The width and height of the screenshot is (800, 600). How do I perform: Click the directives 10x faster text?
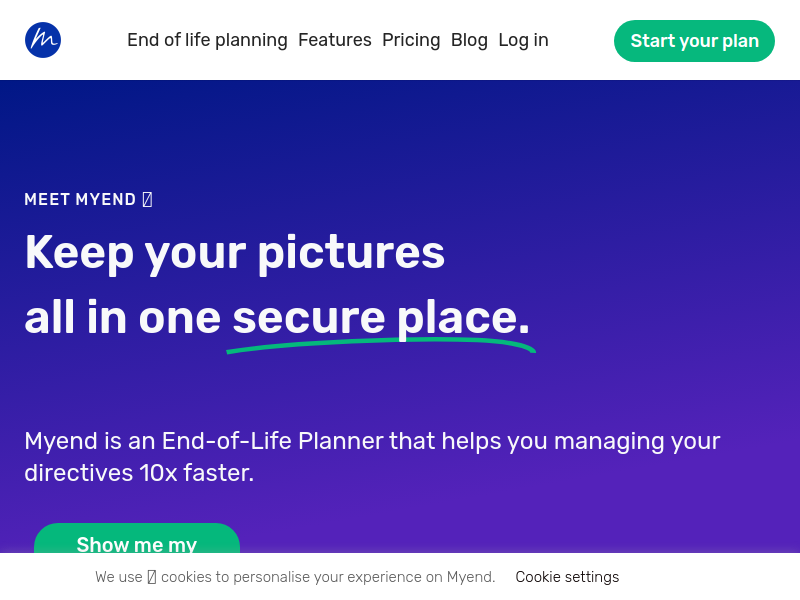(x=139, y=473)
